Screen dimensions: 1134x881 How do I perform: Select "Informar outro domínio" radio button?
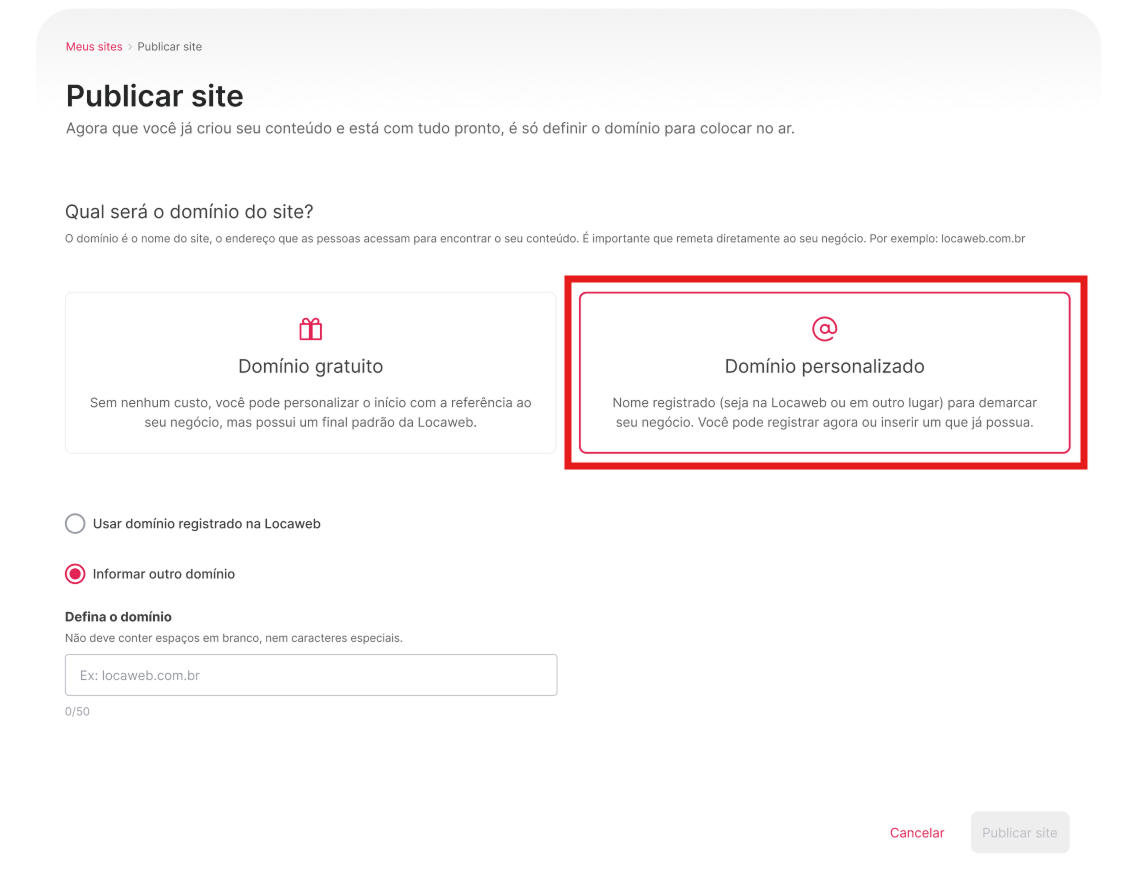click(75, 574)
